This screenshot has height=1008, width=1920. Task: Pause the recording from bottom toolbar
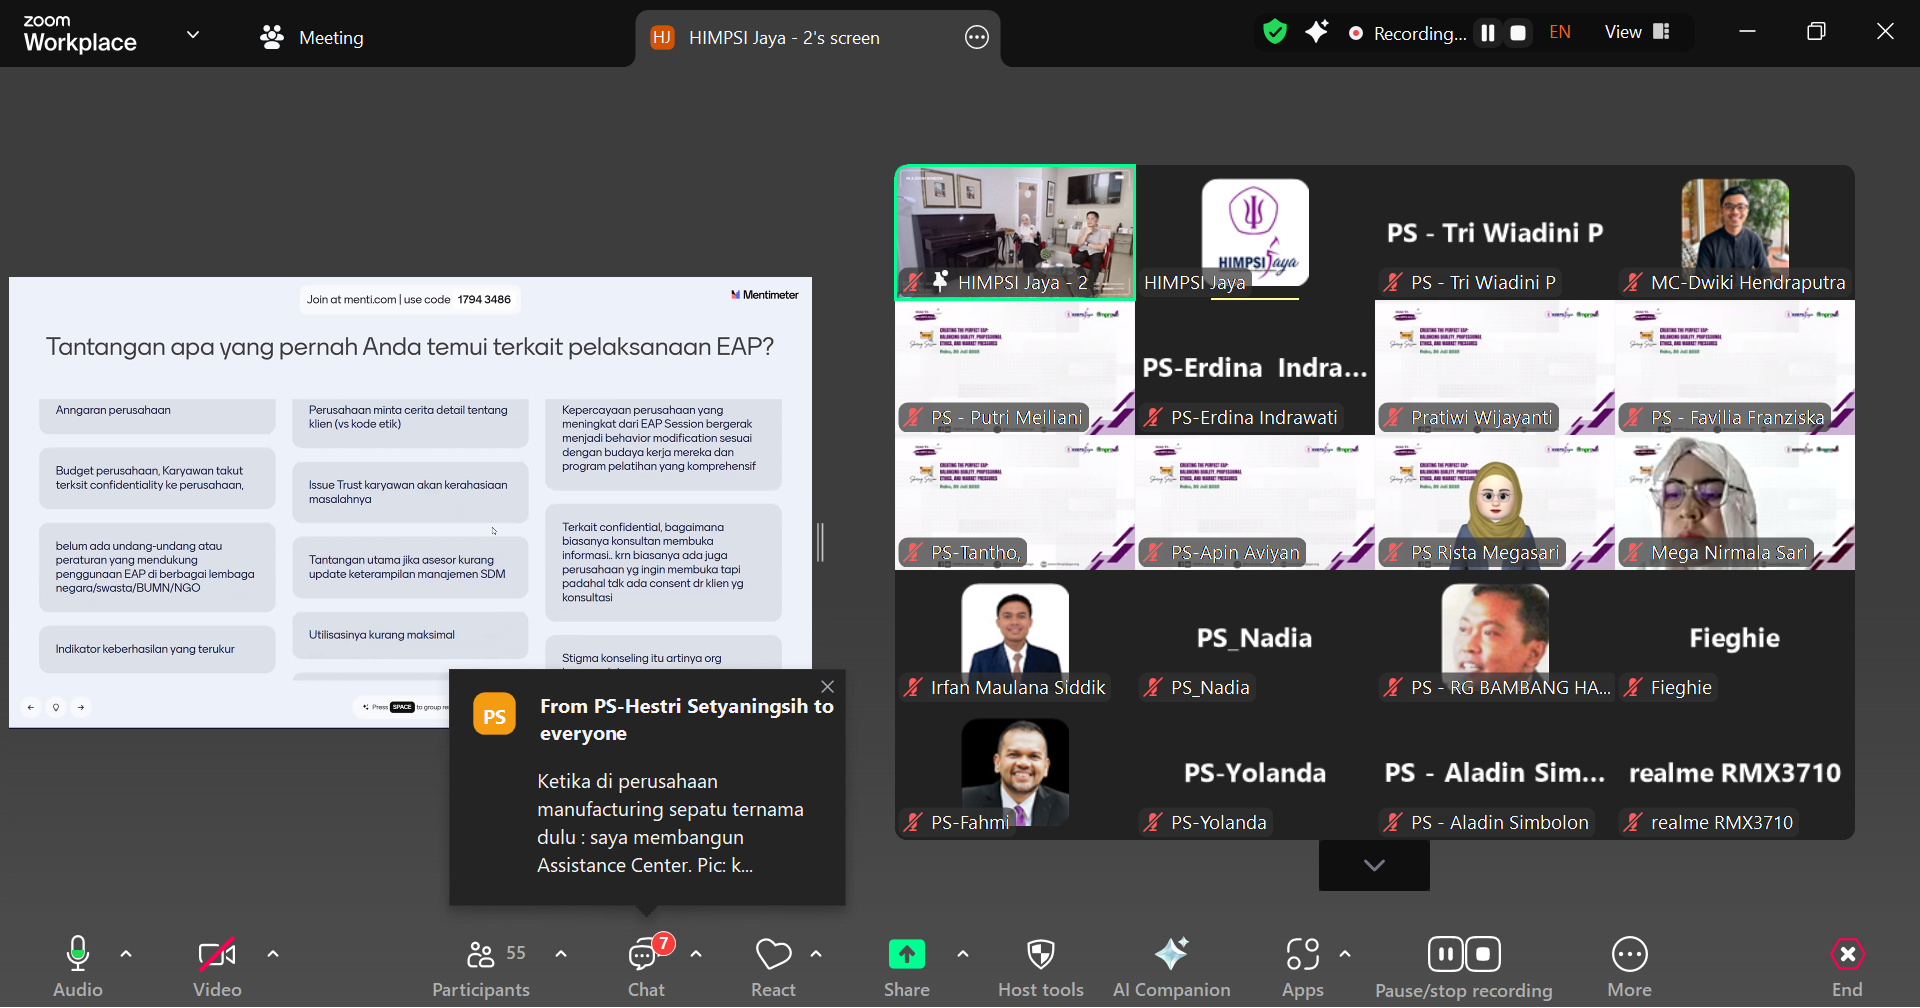[x=1446, y=954]
